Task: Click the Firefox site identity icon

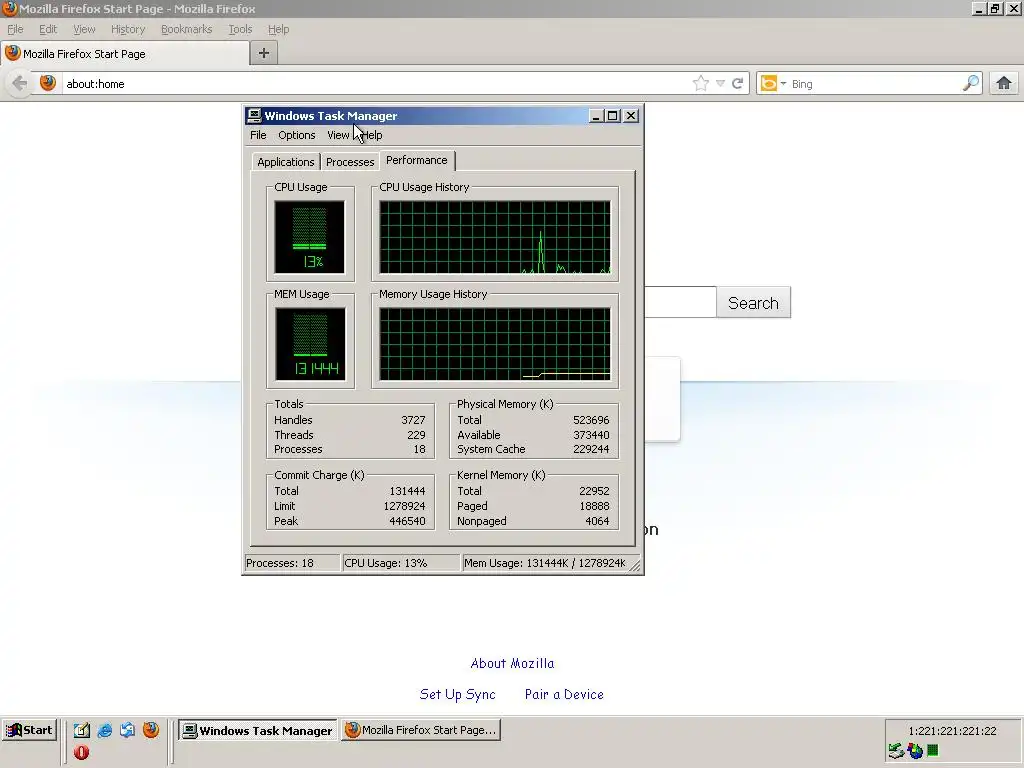Action: [48, 83]
